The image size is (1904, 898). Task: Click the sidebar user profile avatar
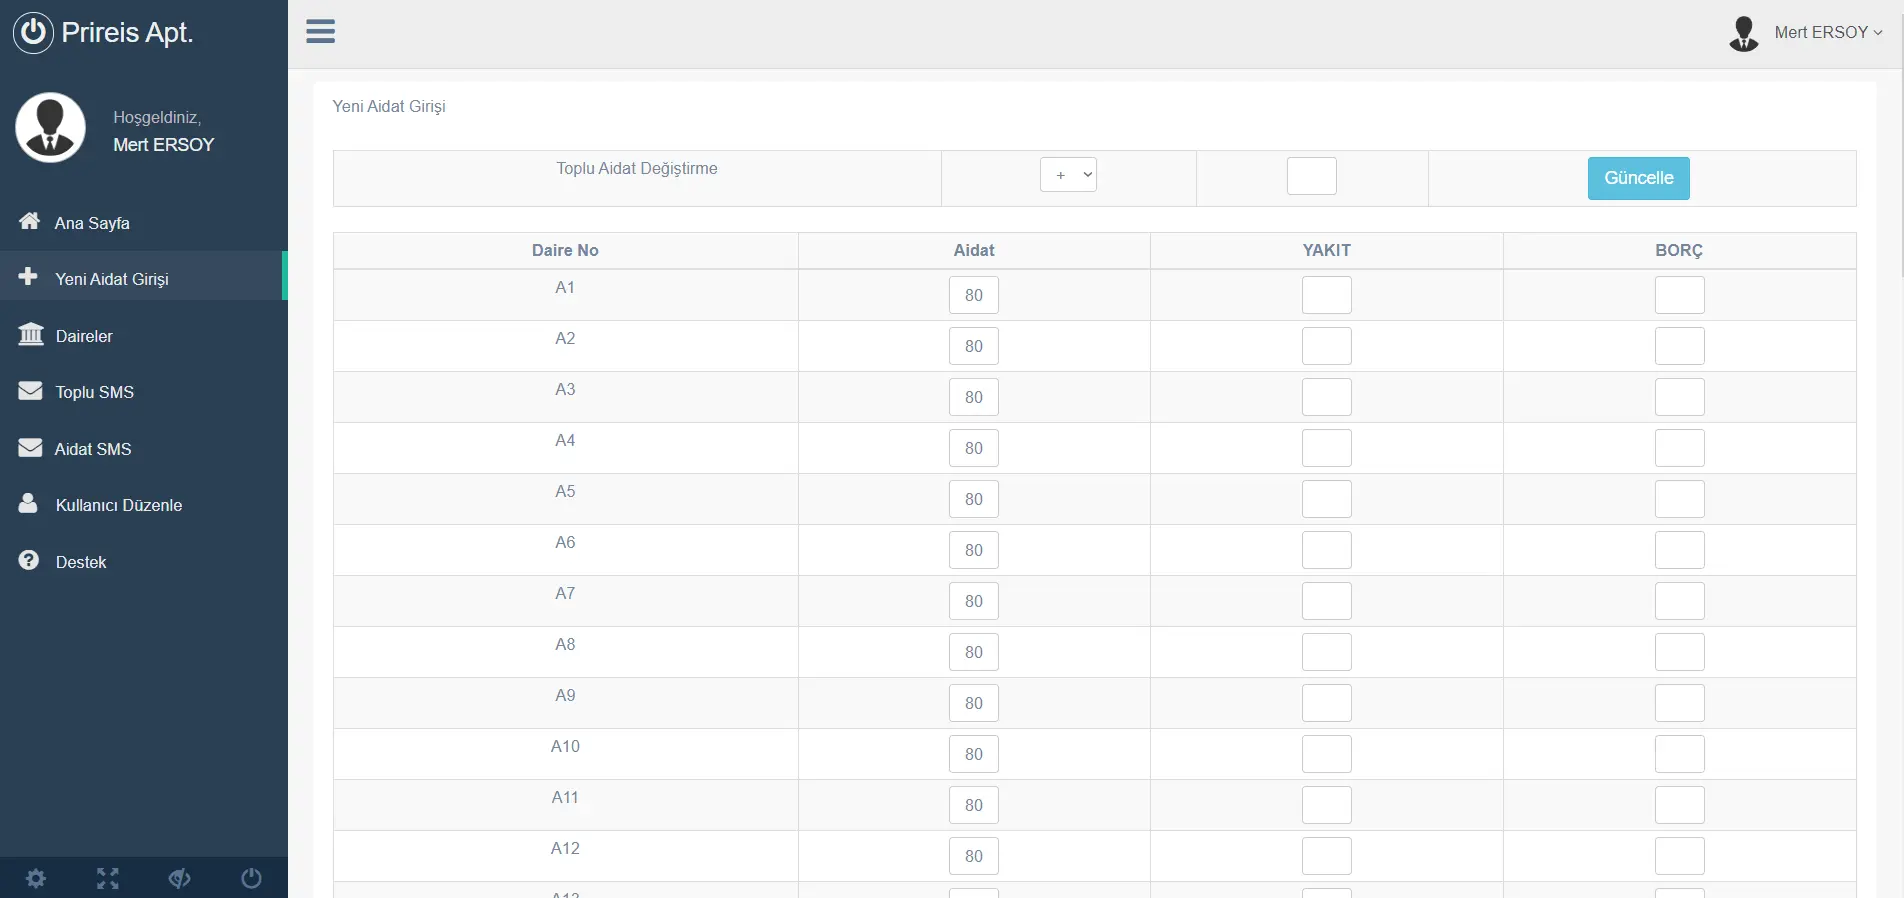coord(50,128)
